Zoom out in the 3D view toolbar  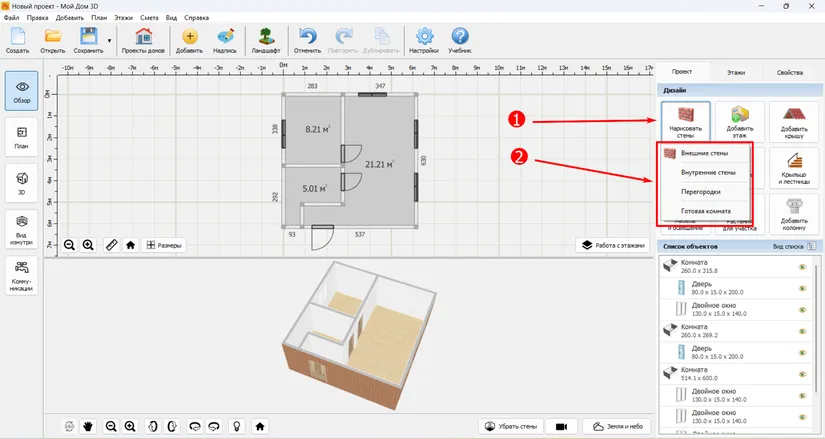(x=110, y=426)
